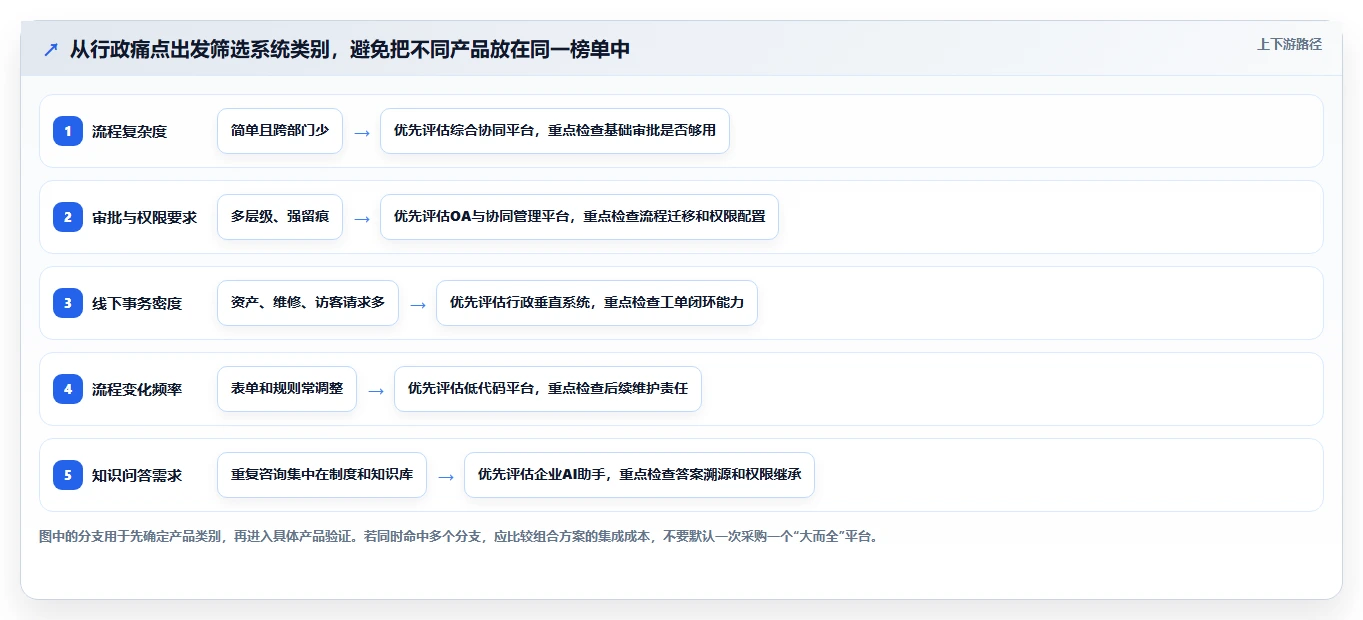
Task: Click the footnote starting 图中的分支用于先确定产品类别
Action: [x=459, y=536]
